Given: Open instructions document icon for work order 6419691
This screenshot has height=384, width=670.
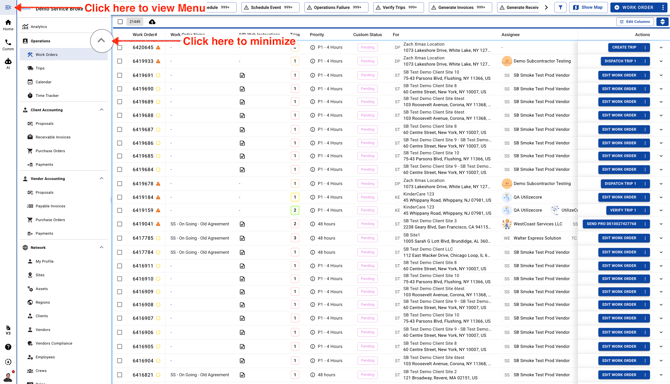Looking at the screenshot, I should pos(242,75).
